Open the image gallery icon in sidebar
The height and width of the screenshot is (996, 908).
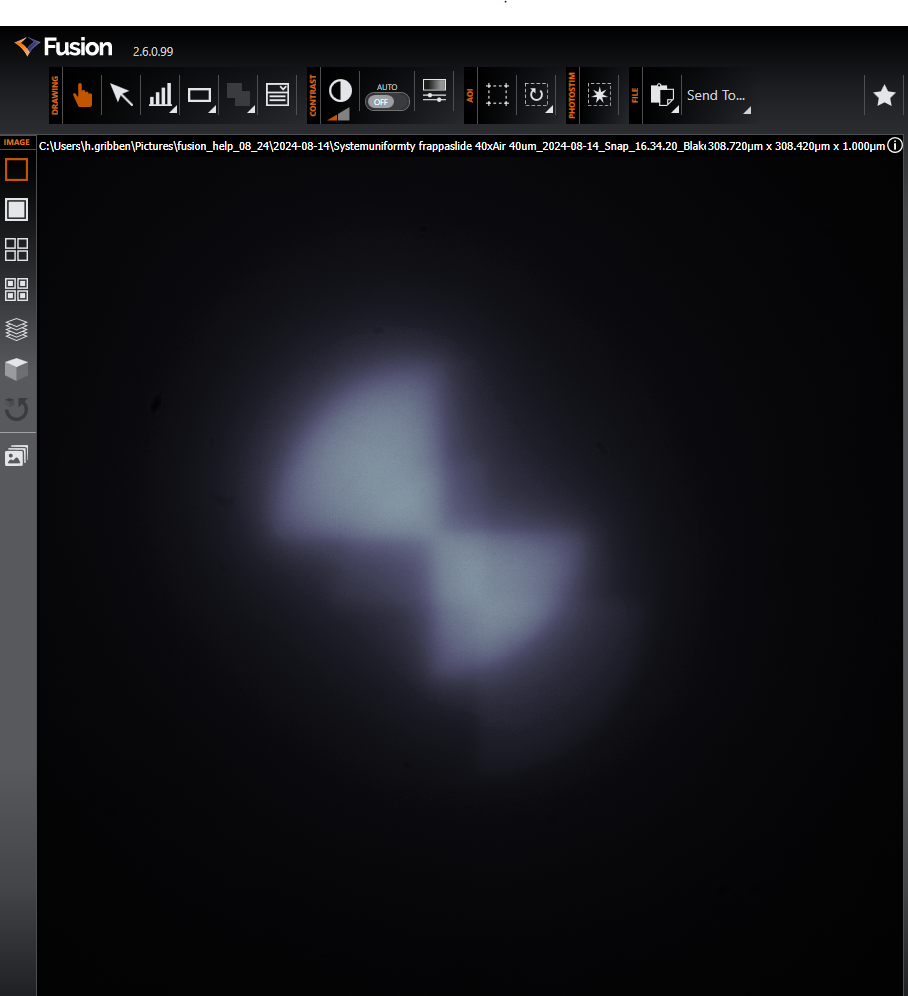coord(17,456)
